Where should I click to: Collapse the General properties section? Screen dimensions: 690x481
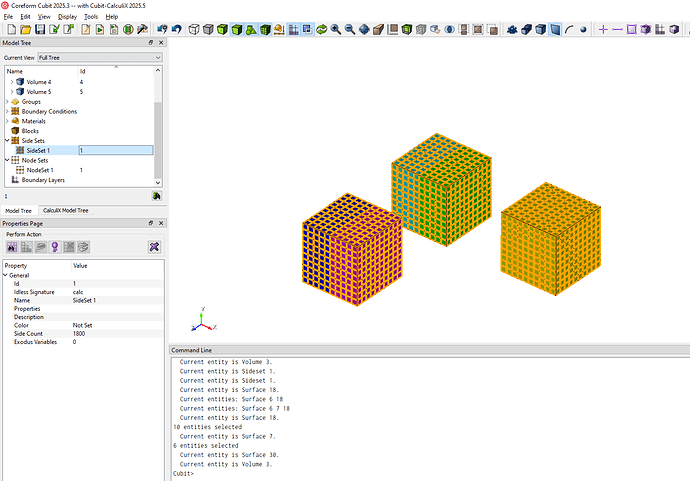(x=5, y=275)
